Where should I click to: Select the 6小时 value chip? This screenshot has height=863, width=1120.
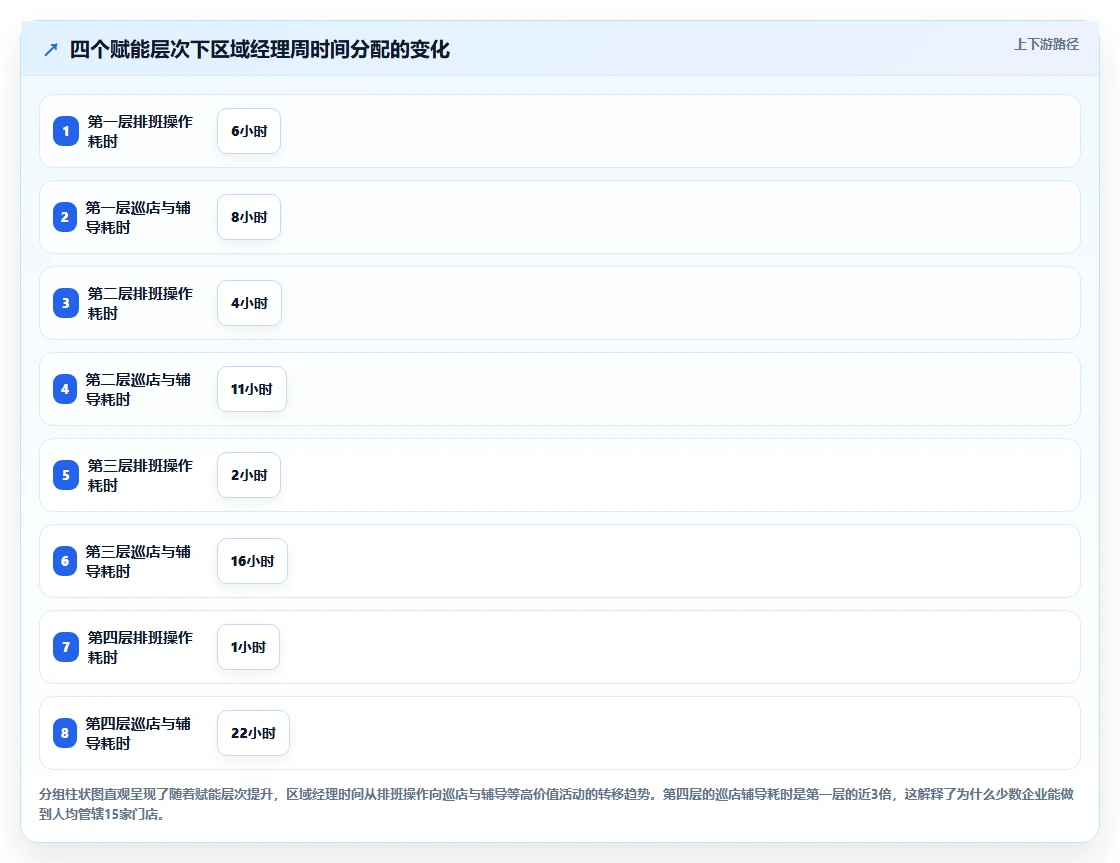click(x=249, y=131)
